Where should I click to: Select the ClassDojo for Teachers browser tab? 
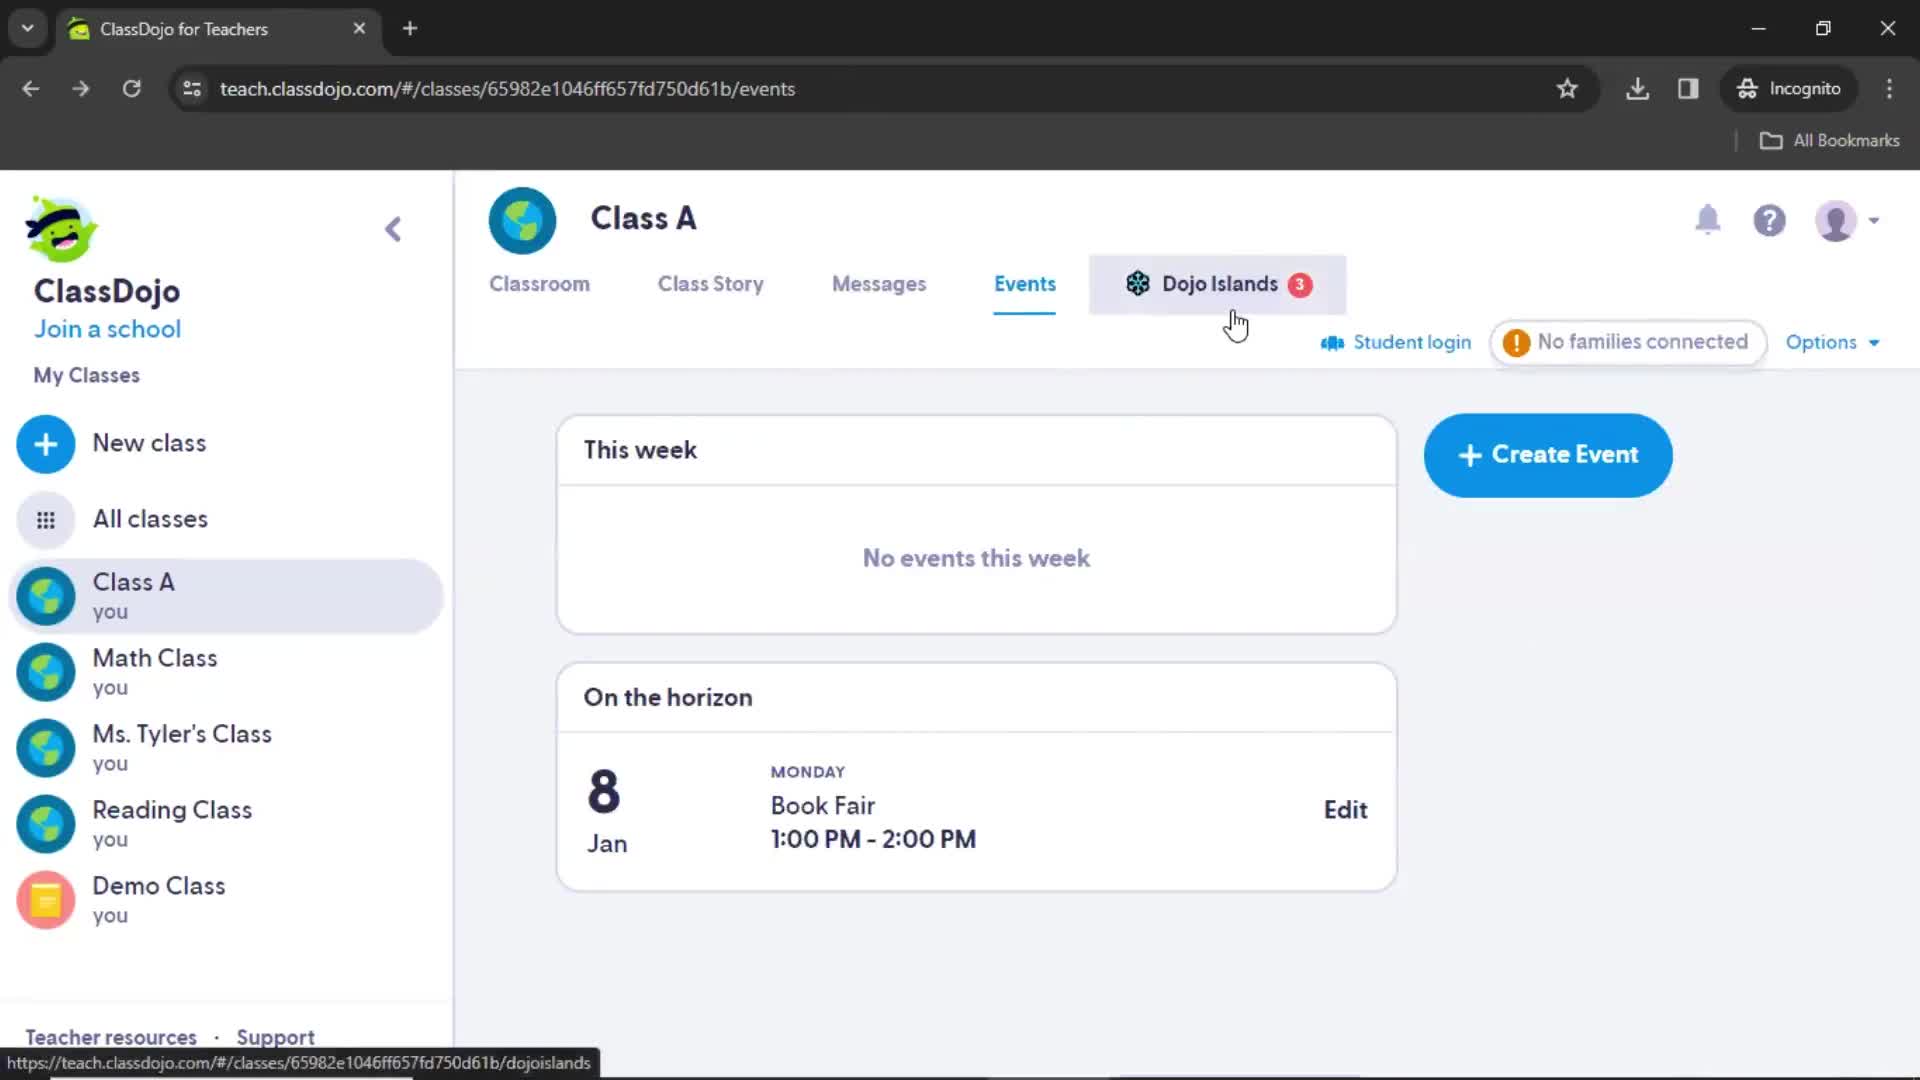click(x=218, y=29)
